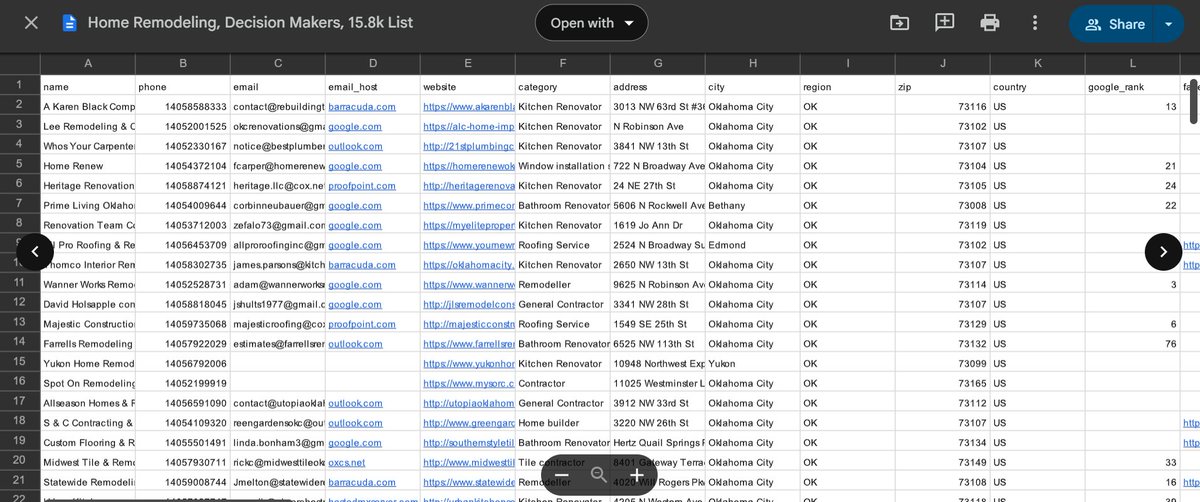Select 'Home builder' category cell

(562, 422)
